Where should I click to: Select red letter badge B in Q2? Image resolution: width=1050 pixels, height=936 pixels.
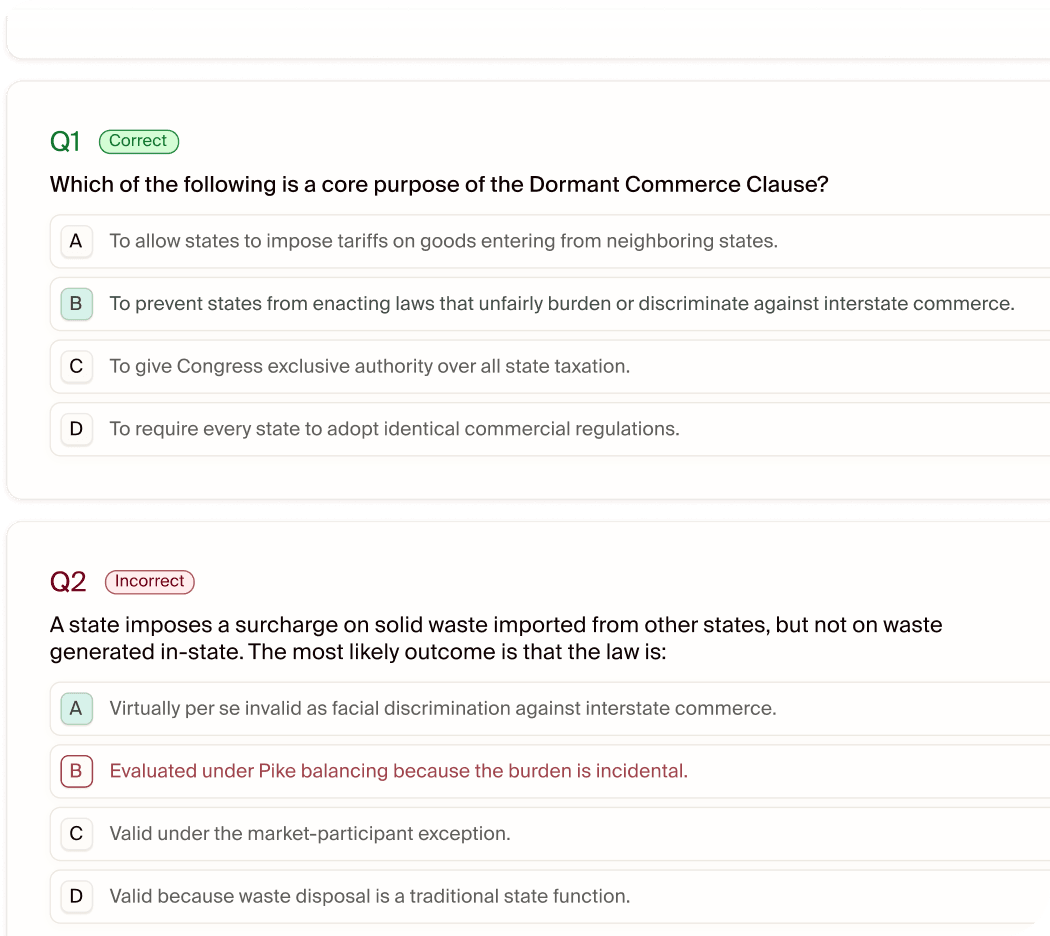click(76, 771)
